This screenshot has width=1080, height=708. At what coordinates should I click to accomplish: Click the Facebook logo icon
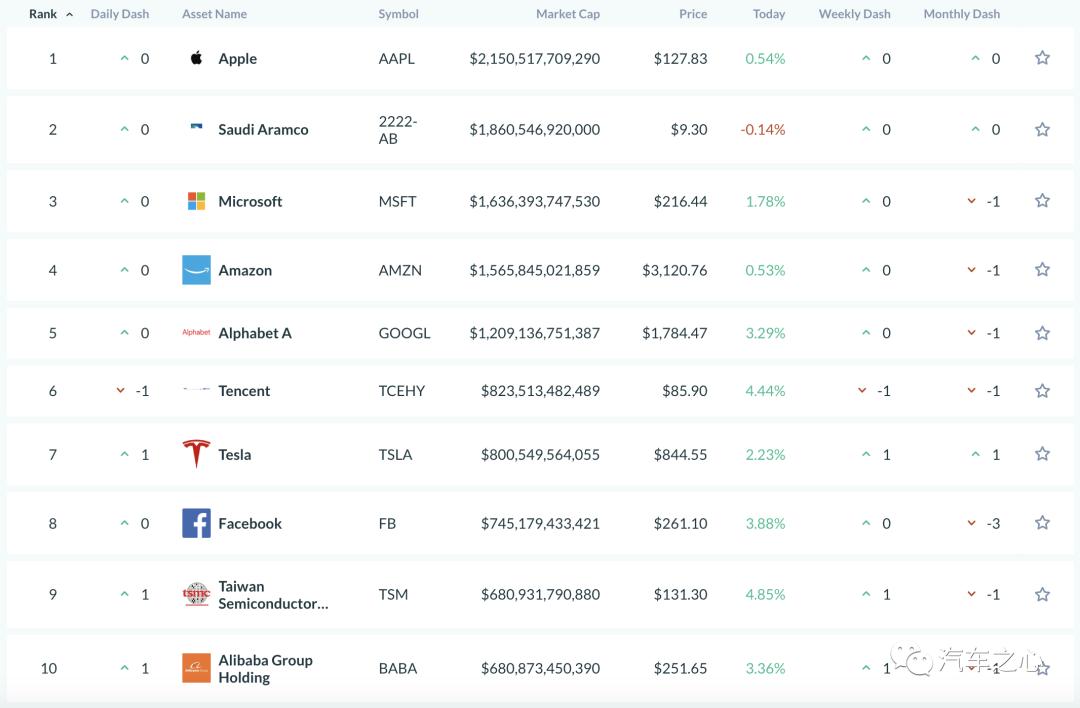pos(196,523)
